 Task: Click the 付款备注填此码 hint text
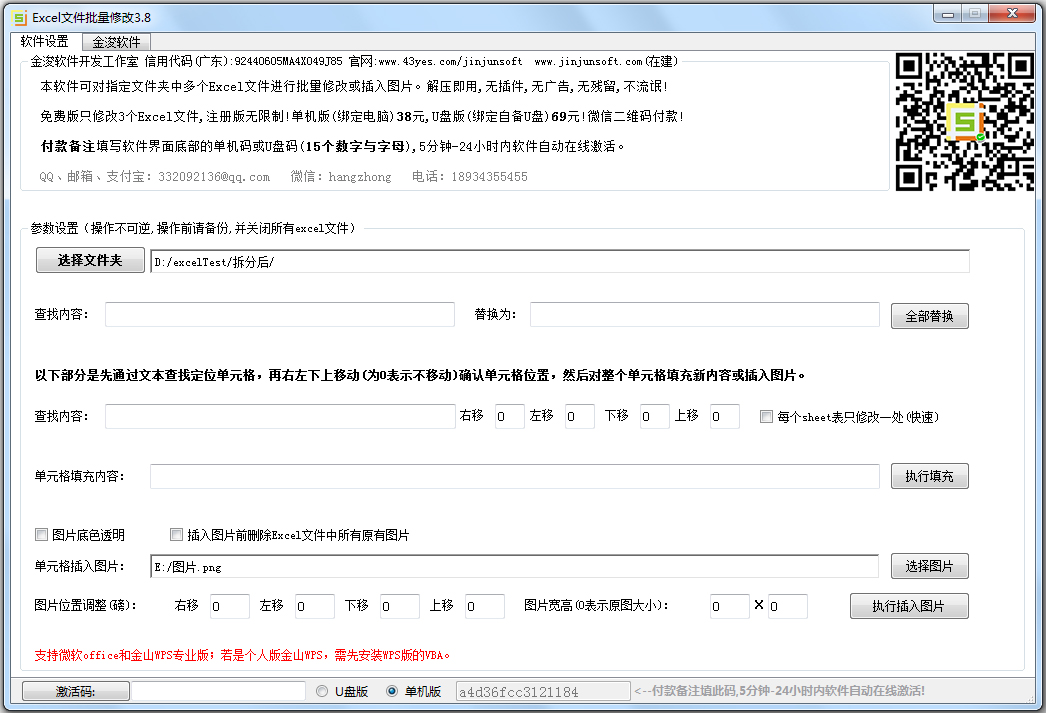pyautogui.click(x=779, y=691)
